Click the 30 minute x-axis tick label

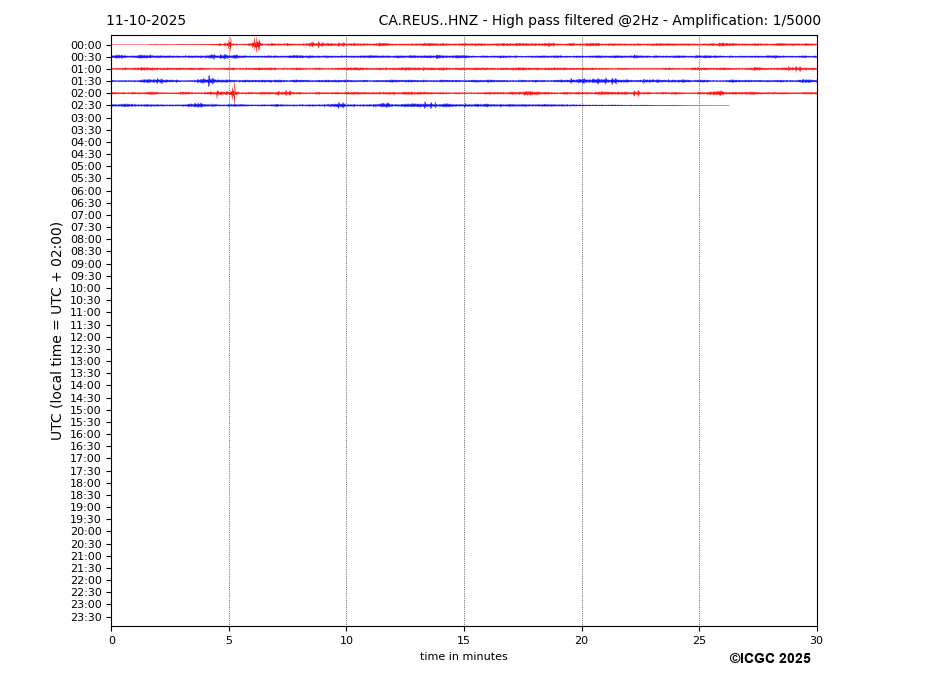(x=816, y=640)
